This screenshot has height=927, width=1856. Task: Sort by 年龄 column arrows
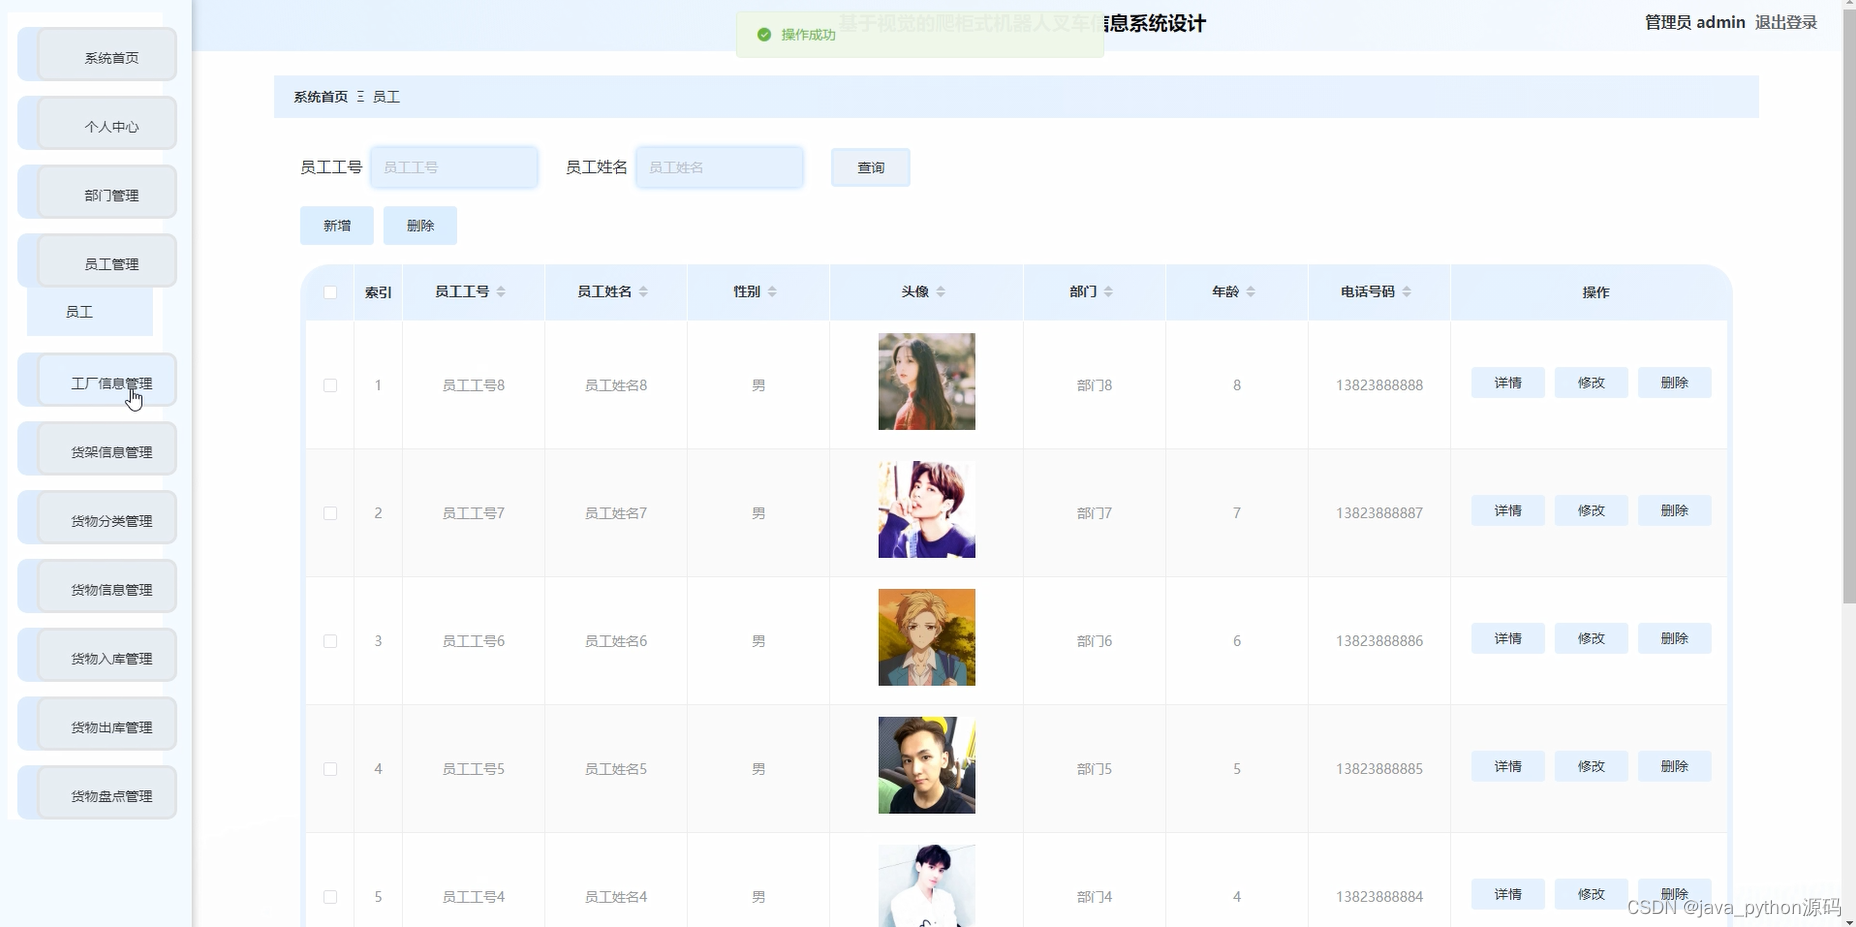pos(1251,292)
